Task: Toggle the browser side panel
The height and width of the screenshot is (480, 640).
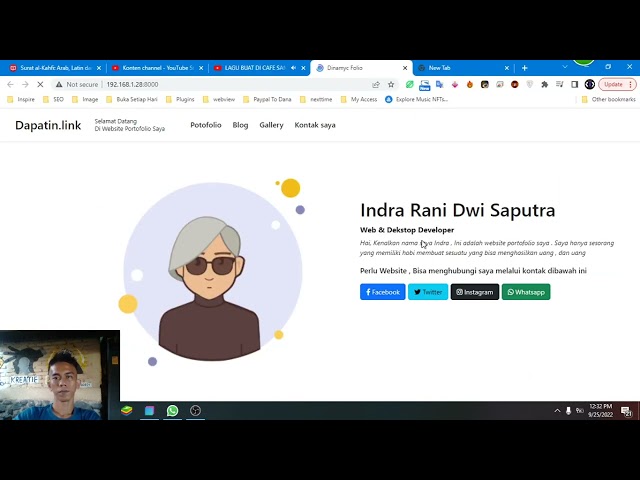Action: pyautogui.click(x=574, y=84)
